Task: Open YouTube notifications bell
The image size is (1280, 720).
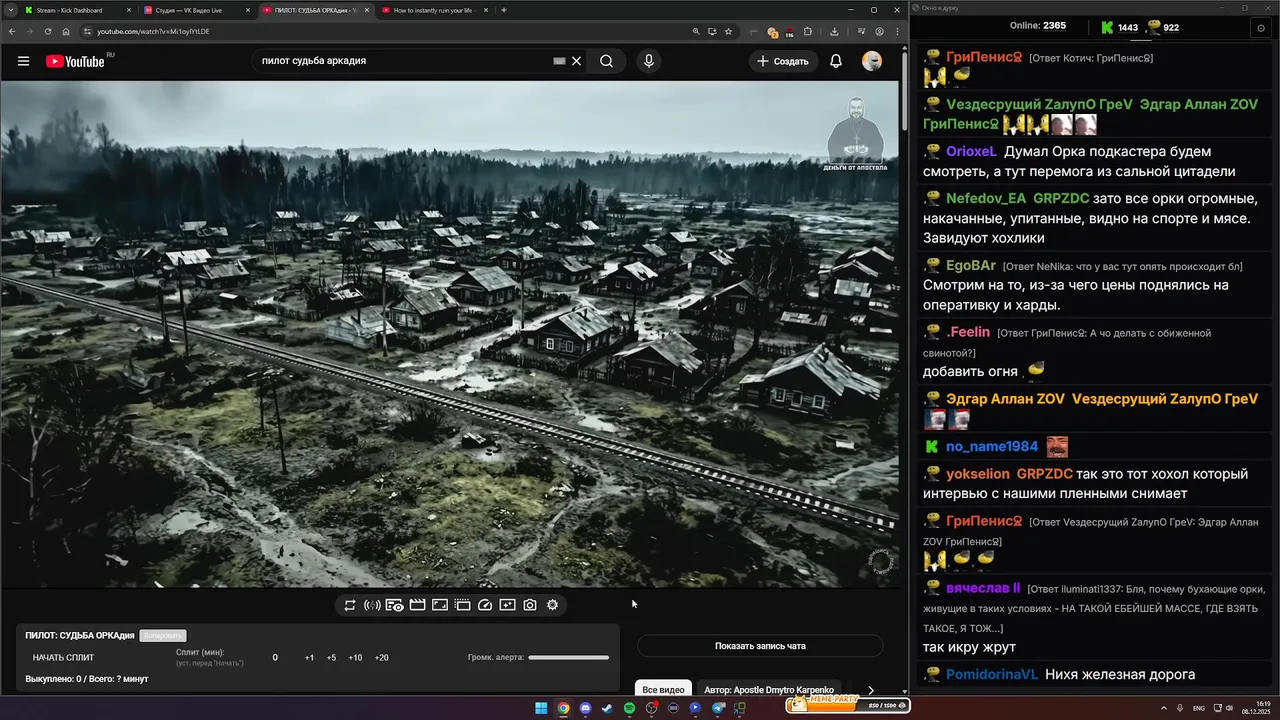Action: click(x=836, y=61)
